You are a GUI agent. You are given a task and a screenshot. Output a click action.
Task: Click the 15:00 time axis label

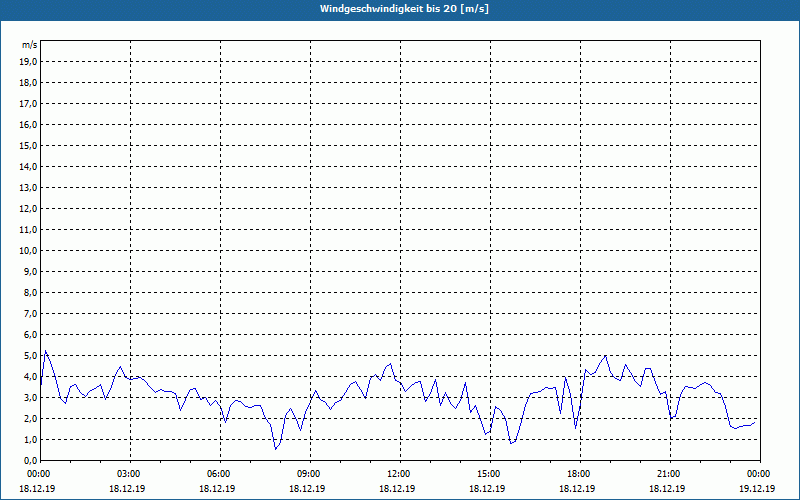490,474
